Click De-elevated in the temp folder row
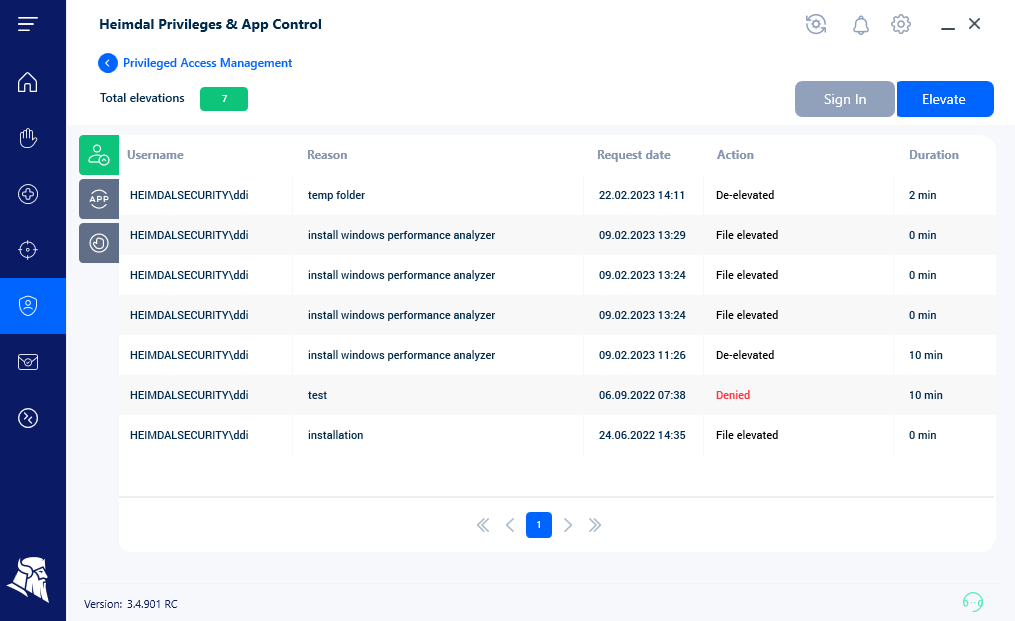 (745, 195)
